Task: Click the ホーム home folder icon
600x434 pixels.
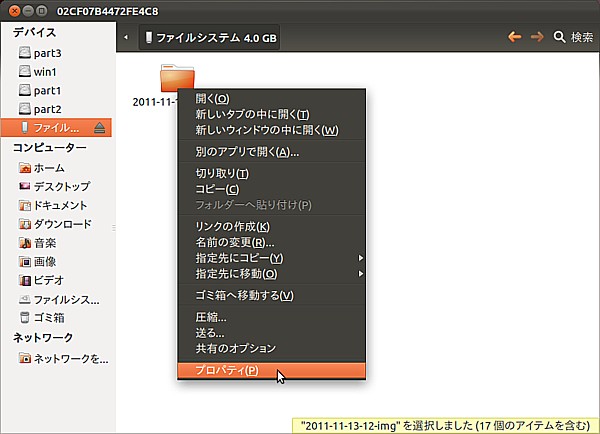Action: (x=25, y=168)
